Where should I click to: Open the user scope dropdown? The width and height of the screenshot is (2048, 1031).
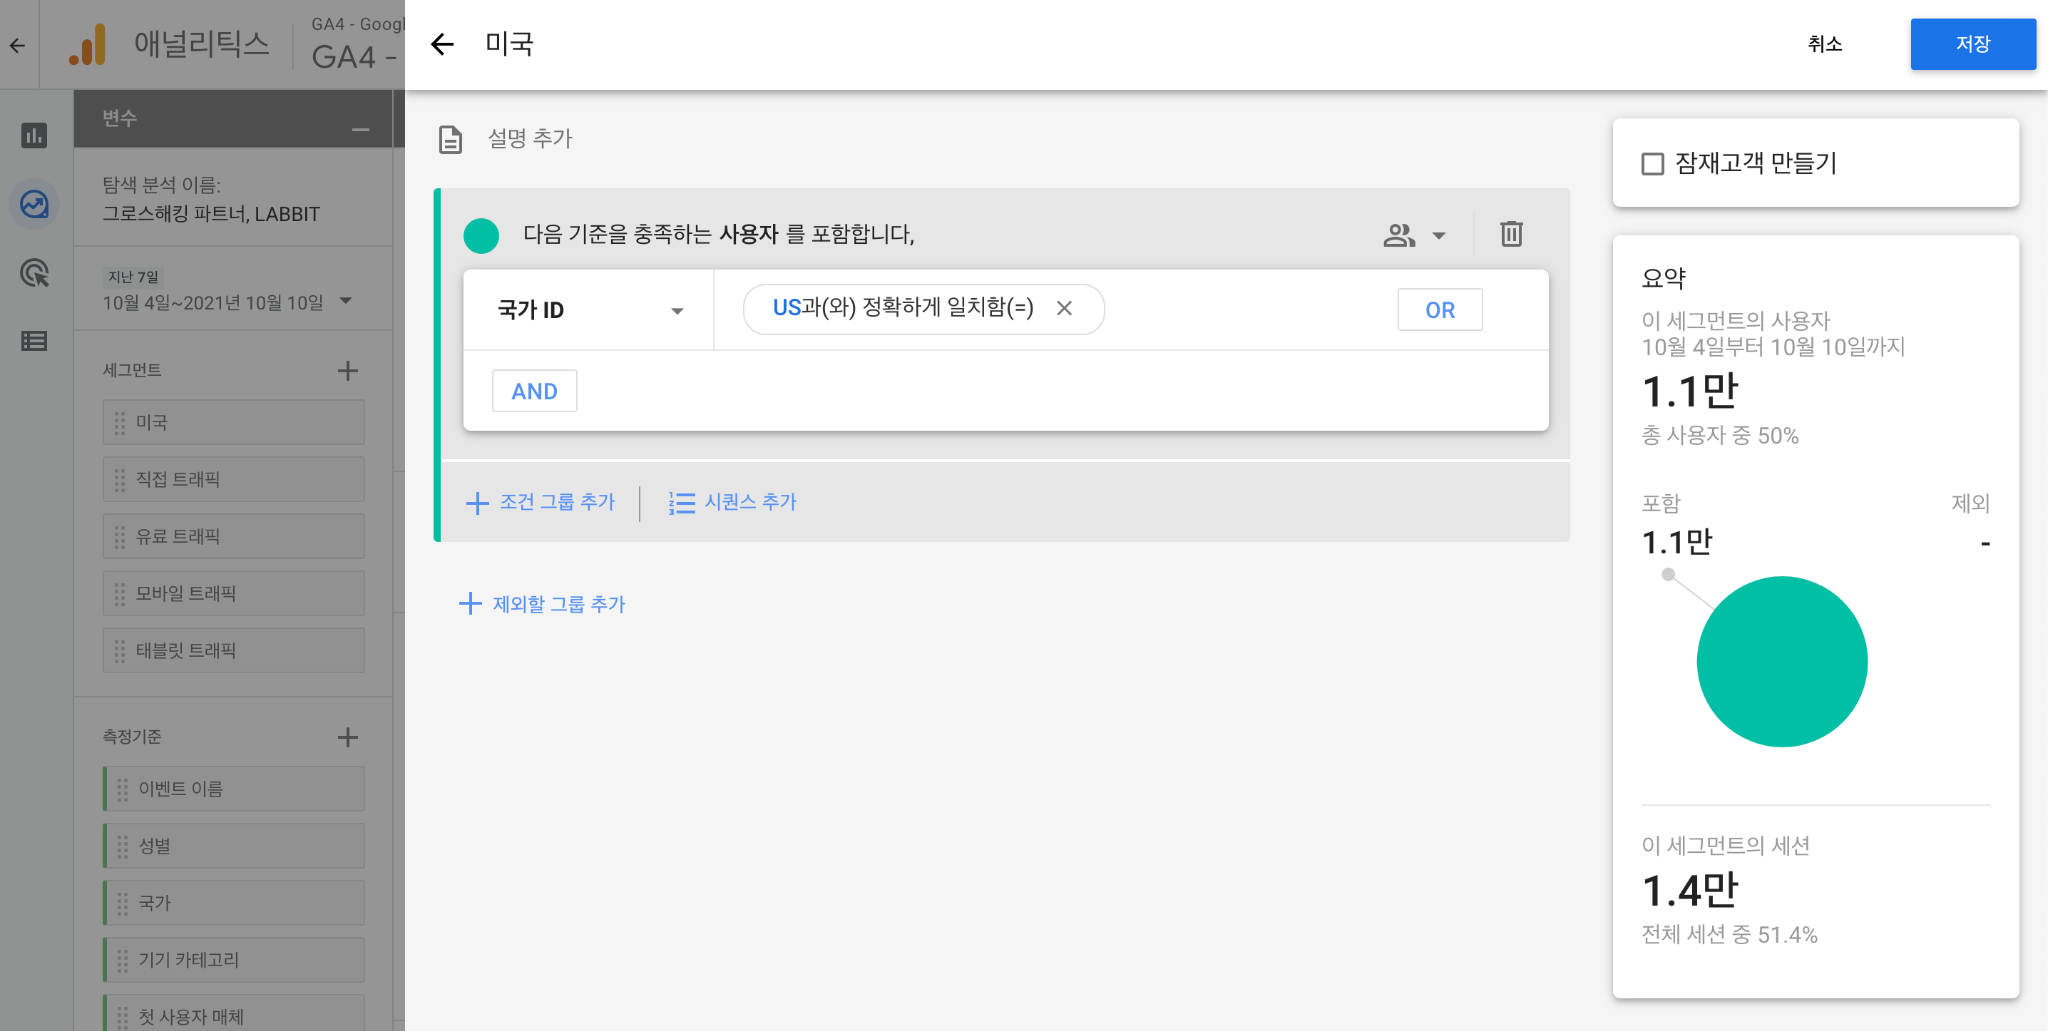point(1414,235)
